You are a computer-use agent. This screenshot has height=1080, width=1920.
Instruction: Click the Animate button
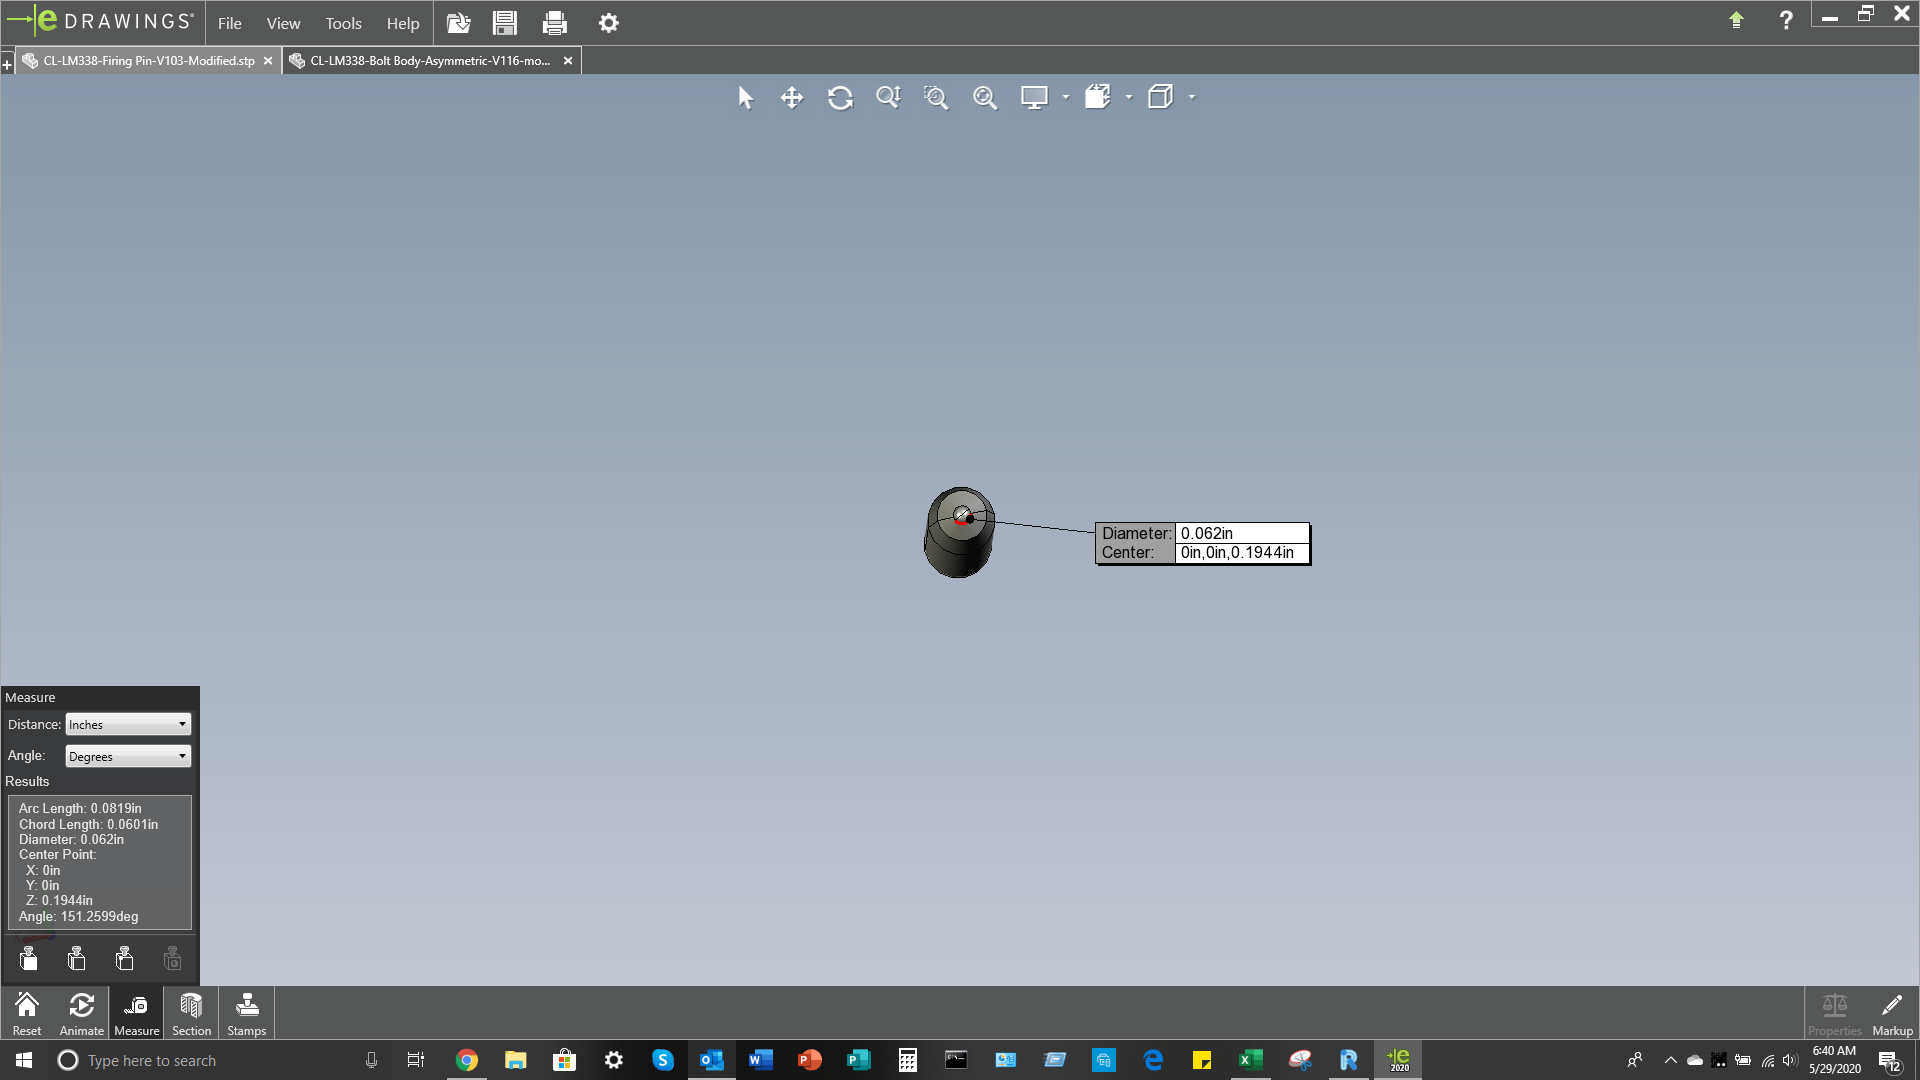tap(81, 1013)
